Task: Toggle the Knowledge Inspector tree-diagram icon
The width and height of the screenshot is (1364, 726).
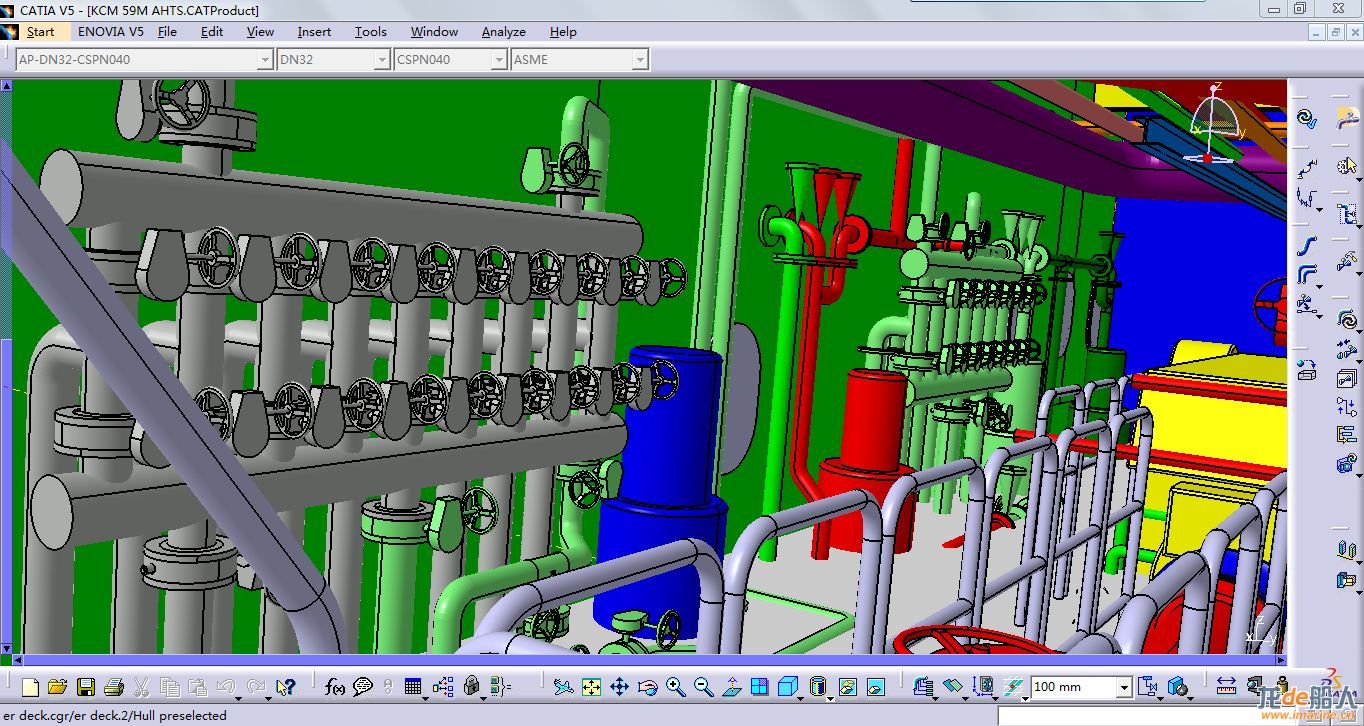Action: click(442, 687)
